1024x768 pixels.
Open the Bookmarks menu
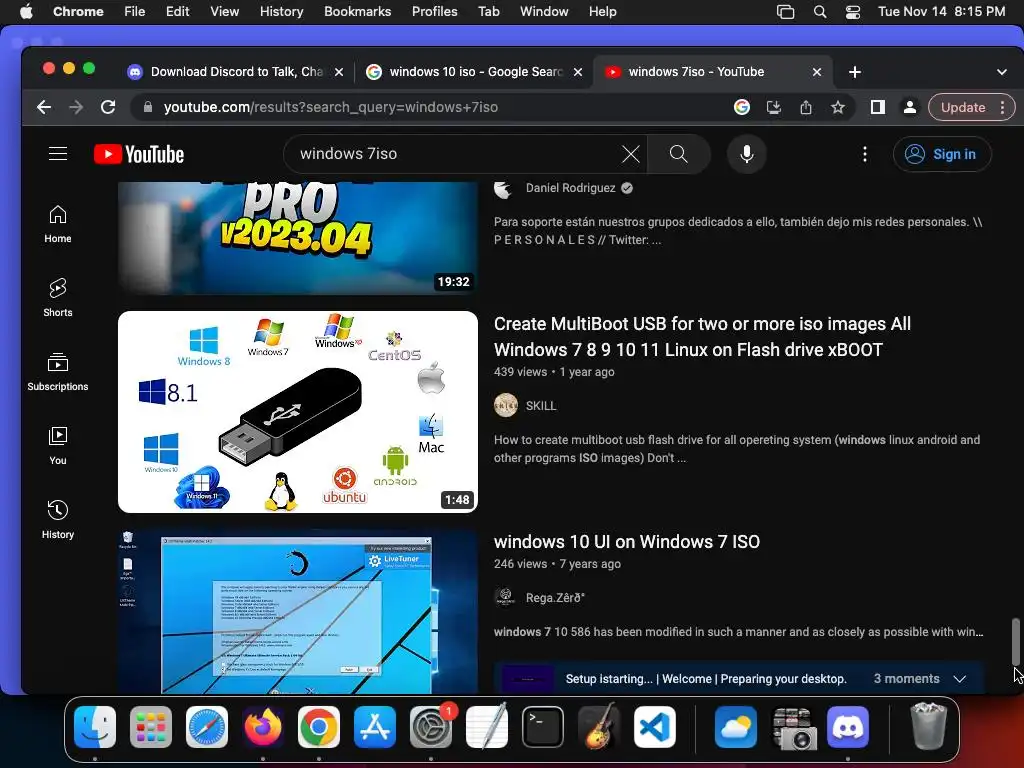tap(357, 12)
